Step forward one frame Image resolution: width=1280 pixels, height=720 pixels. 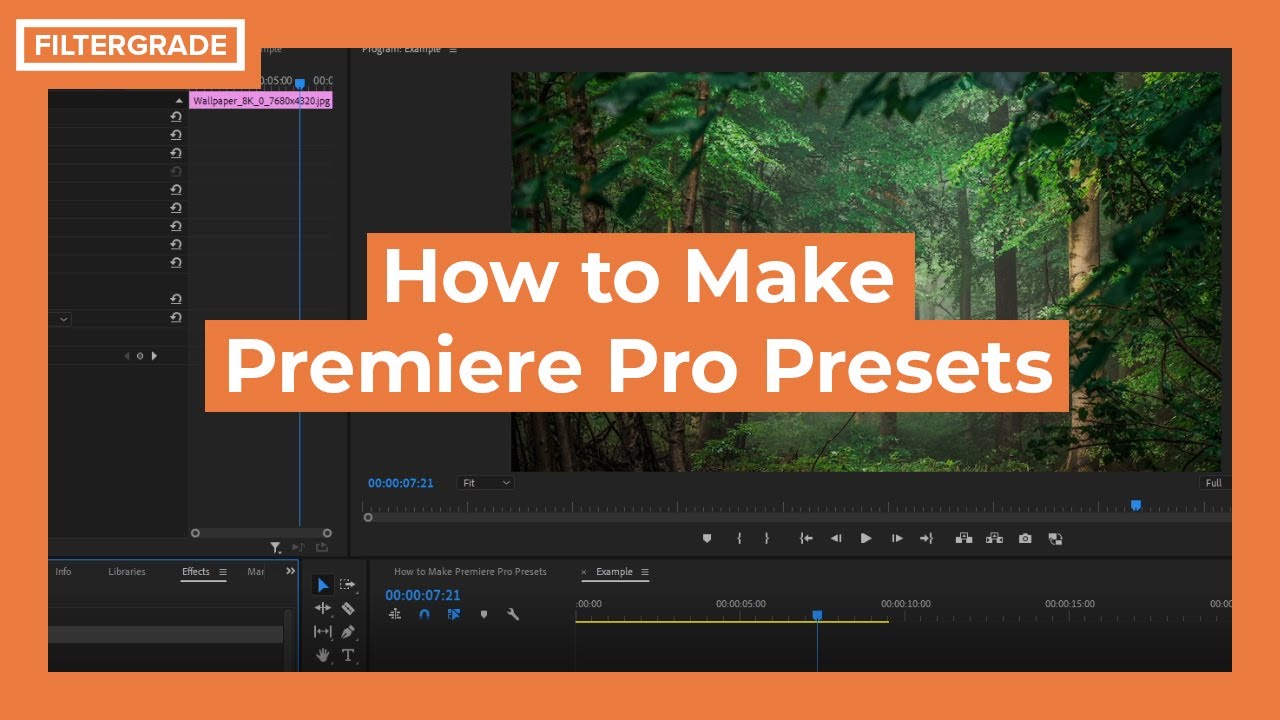tap(897, 538)
